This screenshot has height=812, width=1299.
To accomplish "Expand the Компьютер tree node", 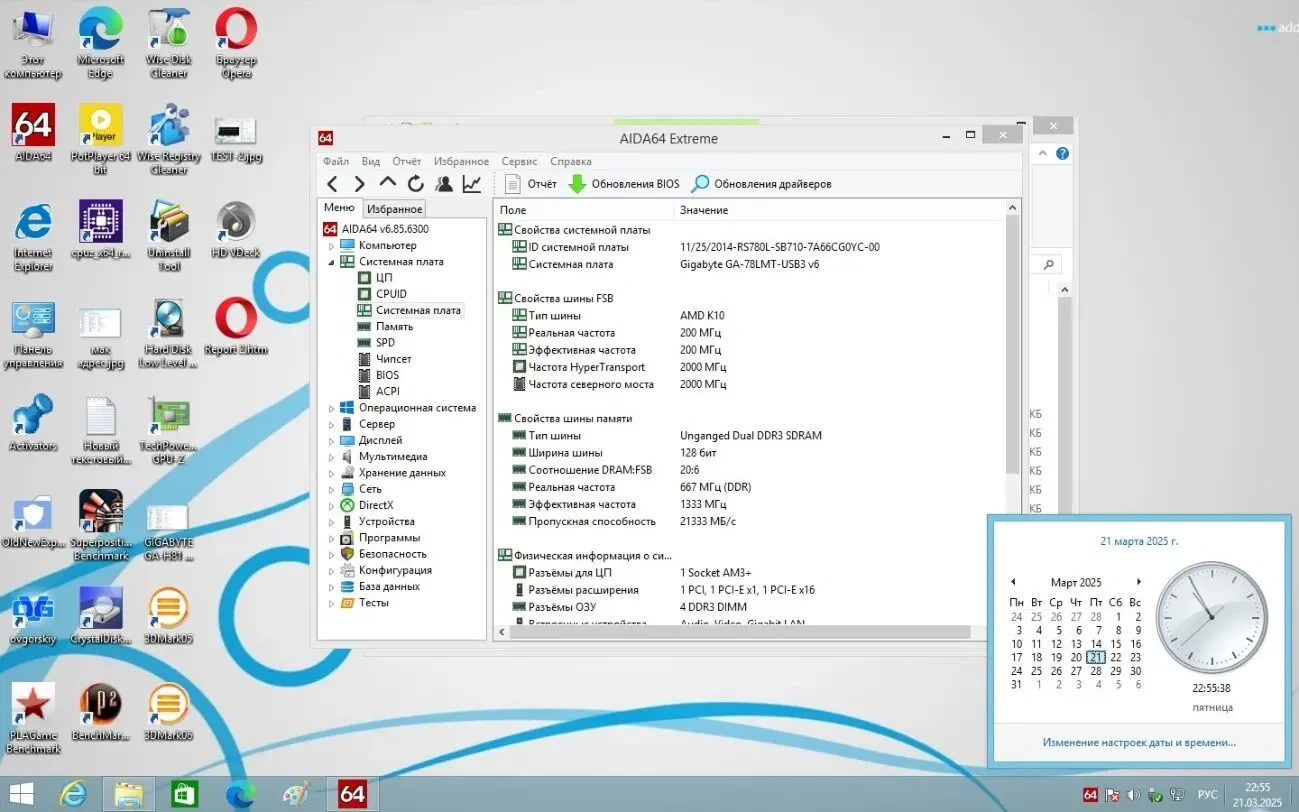I will click(332, 246).
